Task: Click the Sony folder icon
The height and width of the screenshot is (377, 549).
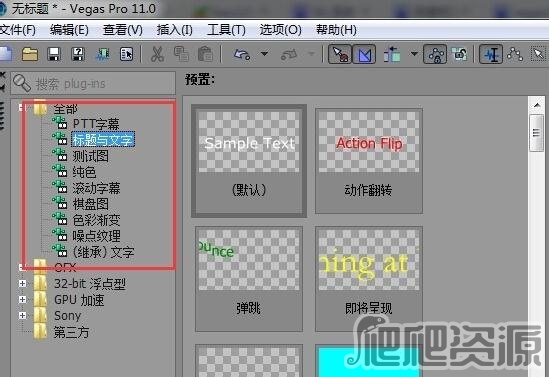Action: coord(40,315)
